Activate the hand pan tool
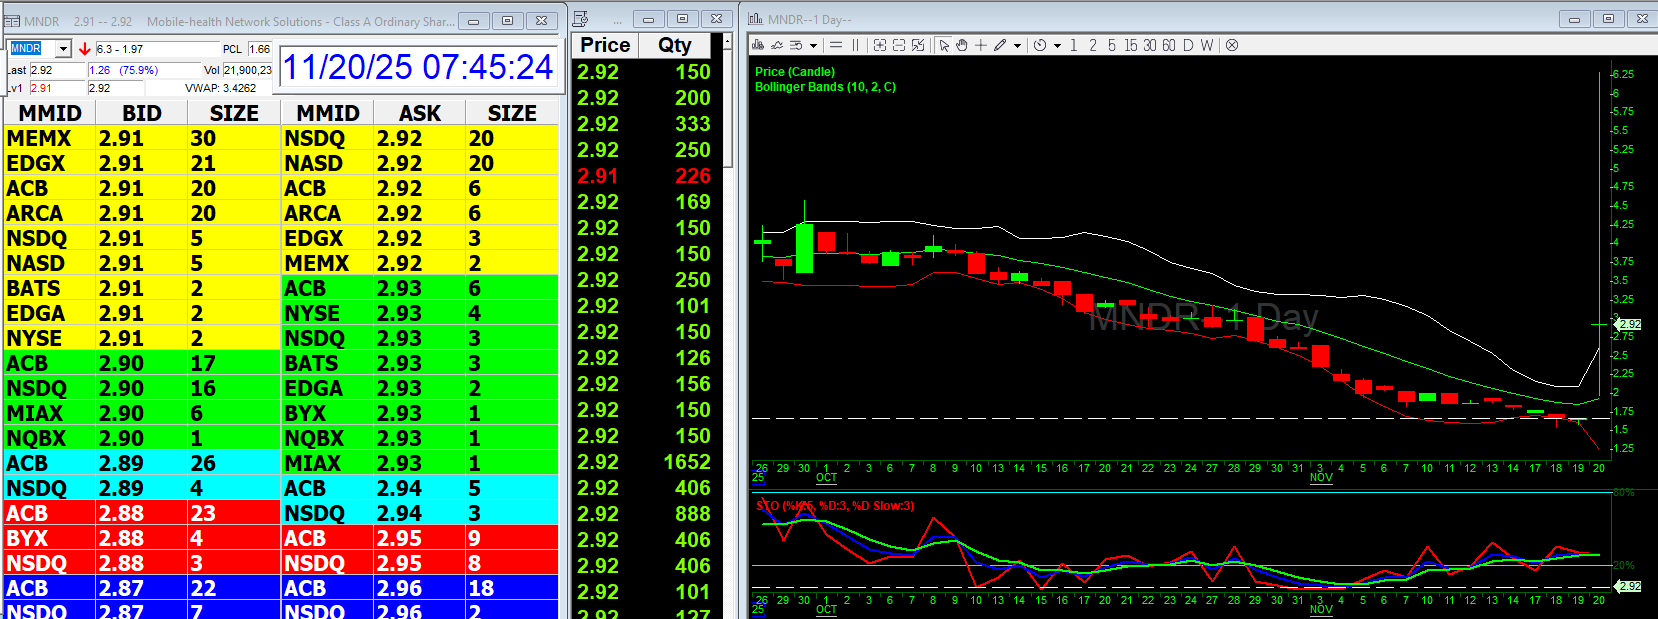The width and height of the screenshot is (1658, 619). coord(962,45)
